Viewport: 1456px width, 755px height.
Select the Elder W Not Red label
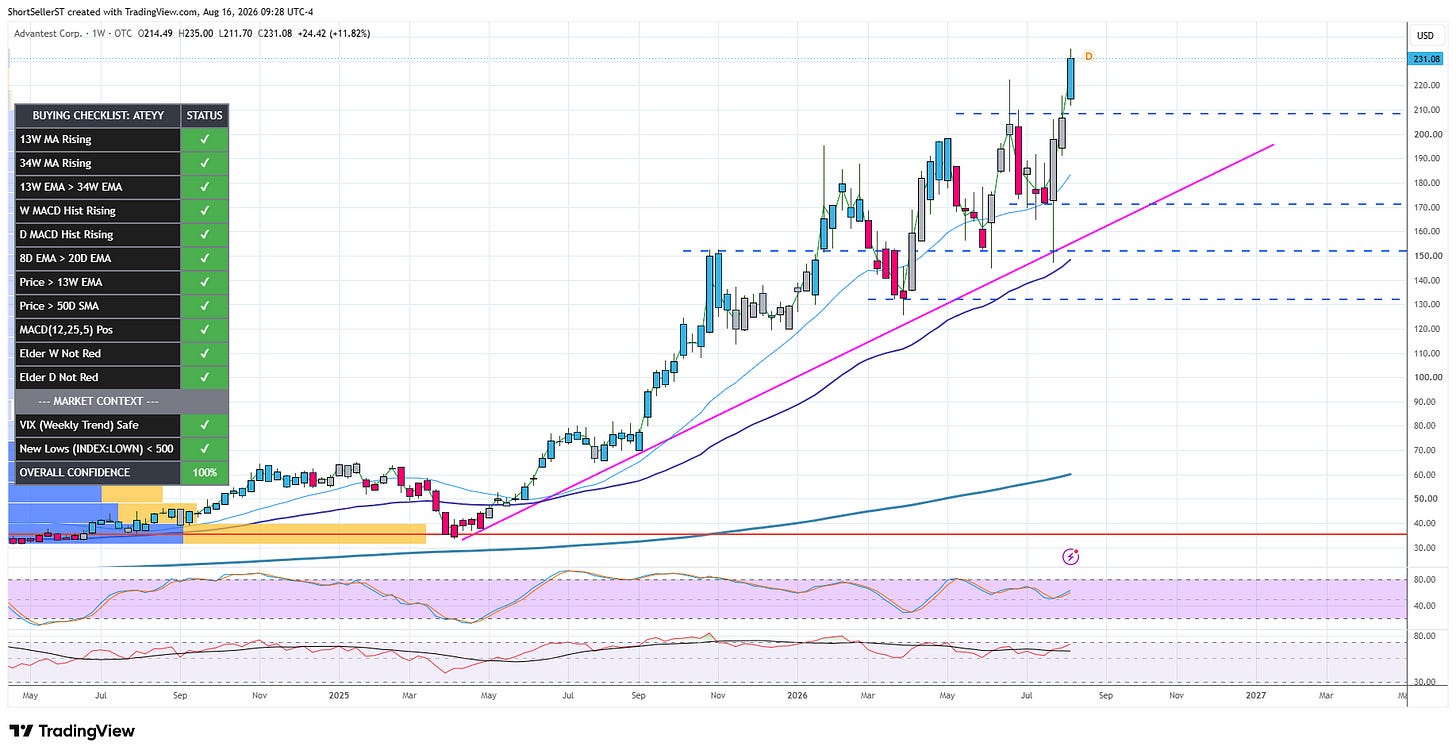60,354
